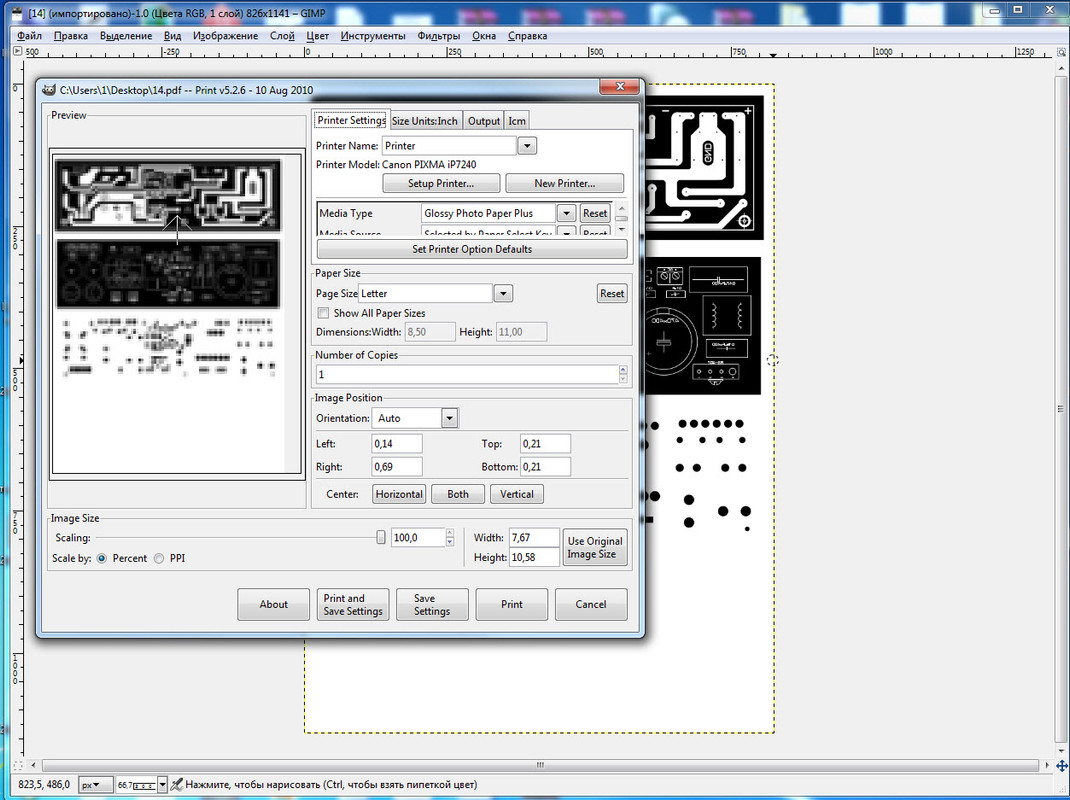Open Цвет menu
The height and width of the screenshot is (800, 1070).
pos(317,35)
